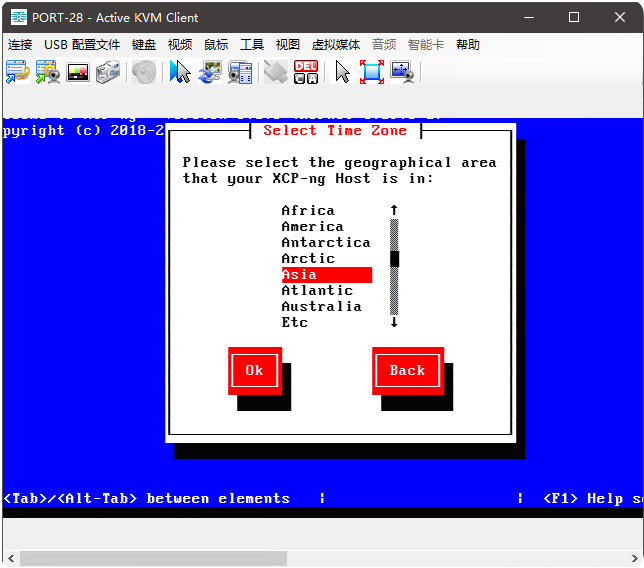The image size is (644, 568).
Task: Click the horizontal scrollbar thumb at bottom
Action: (154, 558)
